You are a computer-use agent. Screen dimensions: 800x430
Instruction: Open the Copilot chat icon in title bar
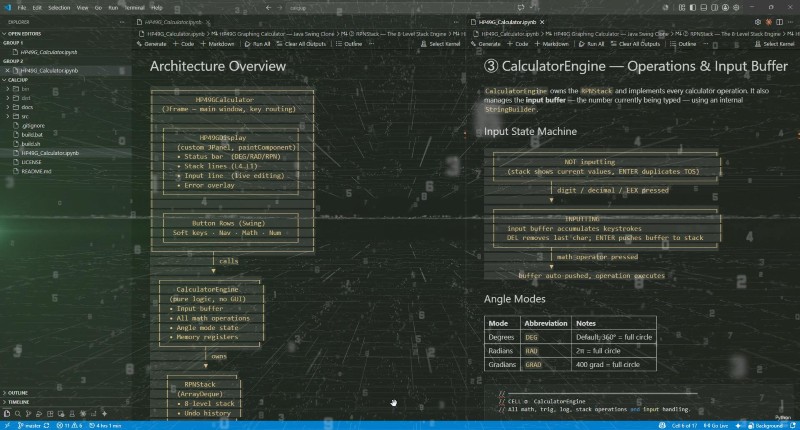(521, 8)
